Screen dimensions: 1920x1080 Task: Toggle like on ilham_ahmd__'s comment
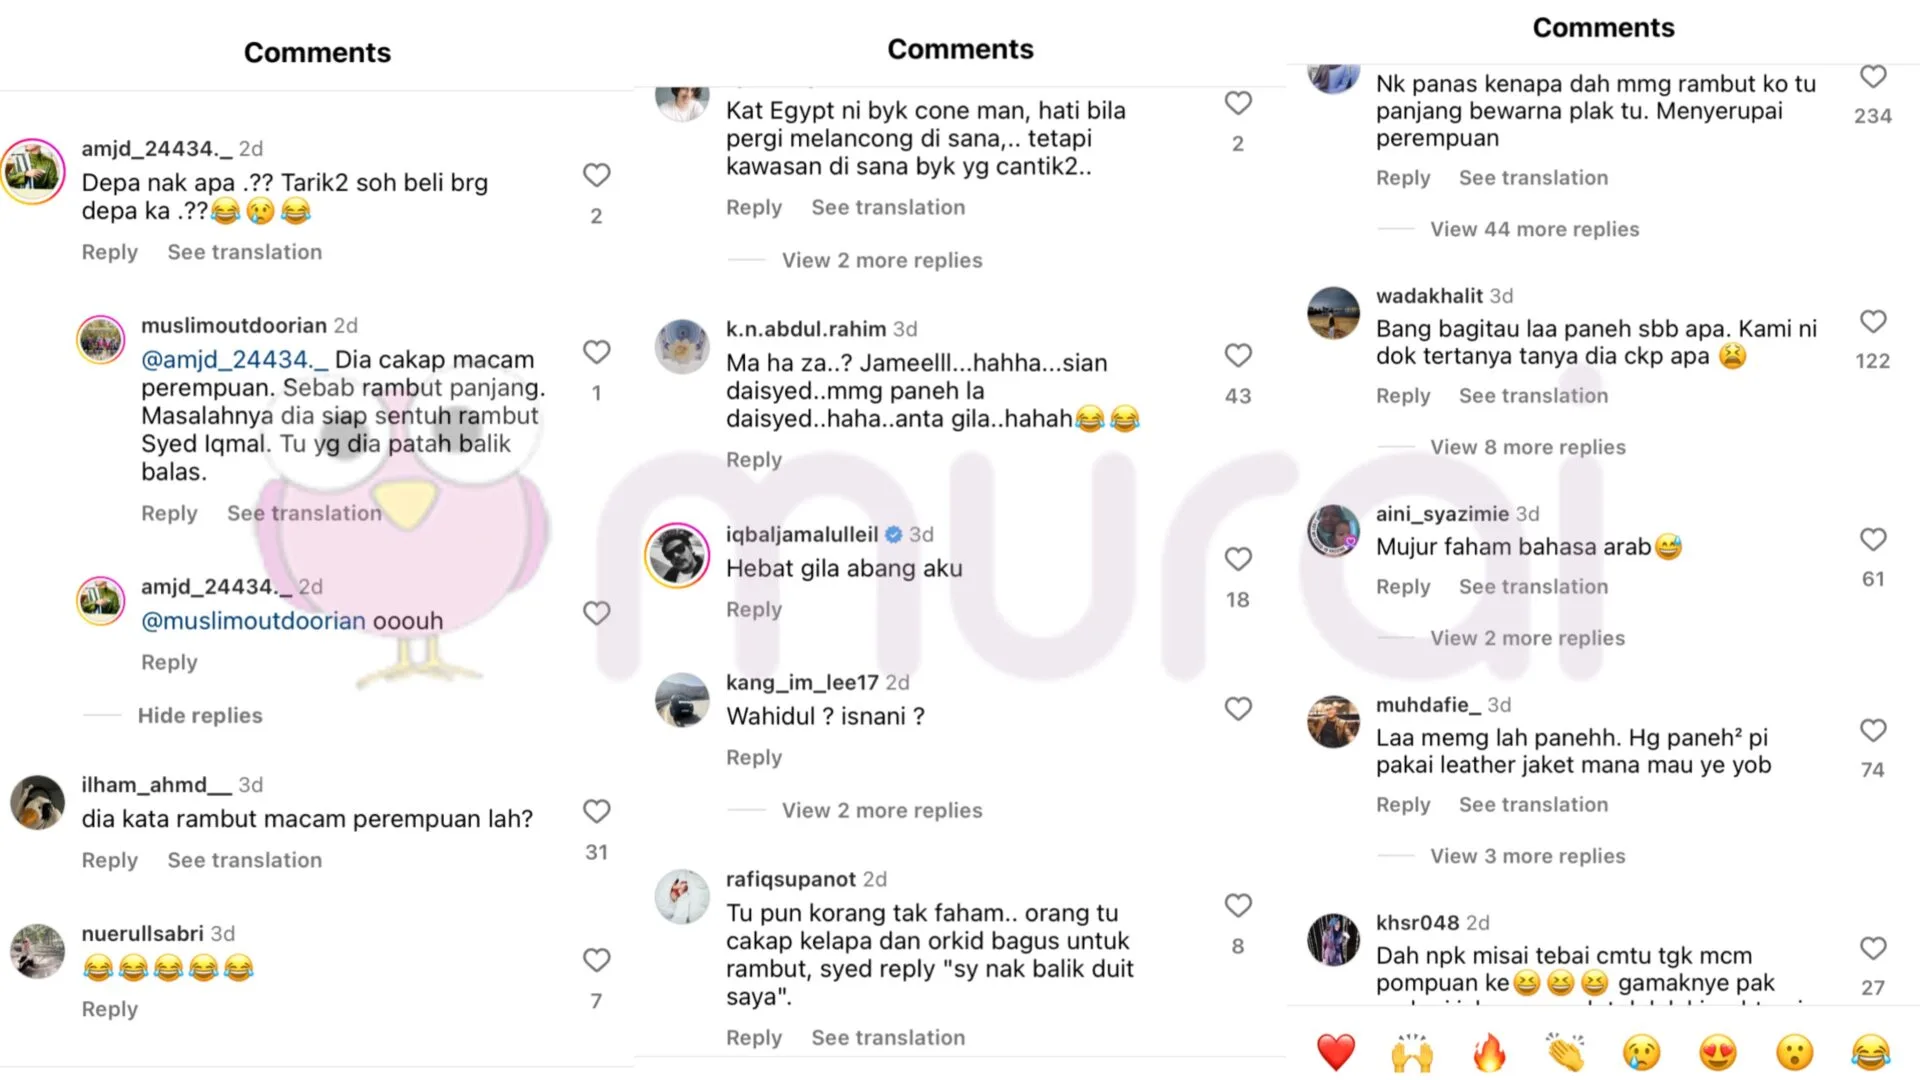pyautogui.click(x=597, y=811)
